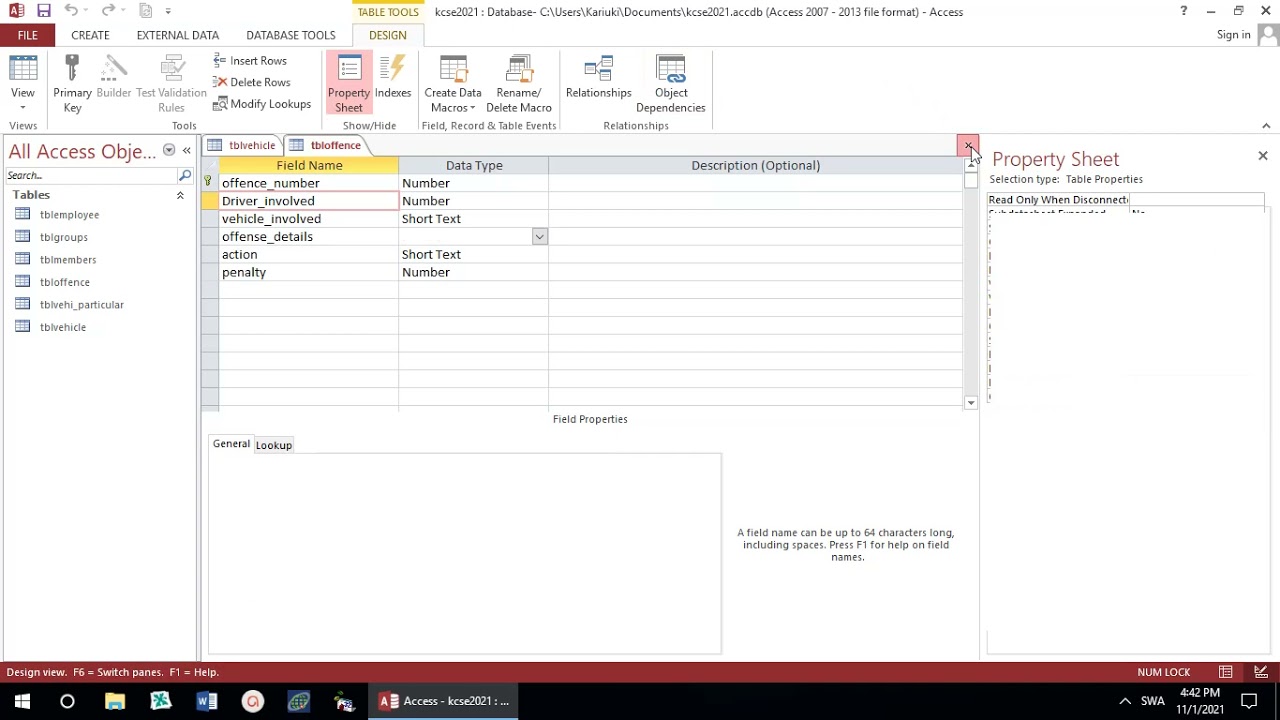Open the Indexes window
The image size is (1280, 720).
393,78
